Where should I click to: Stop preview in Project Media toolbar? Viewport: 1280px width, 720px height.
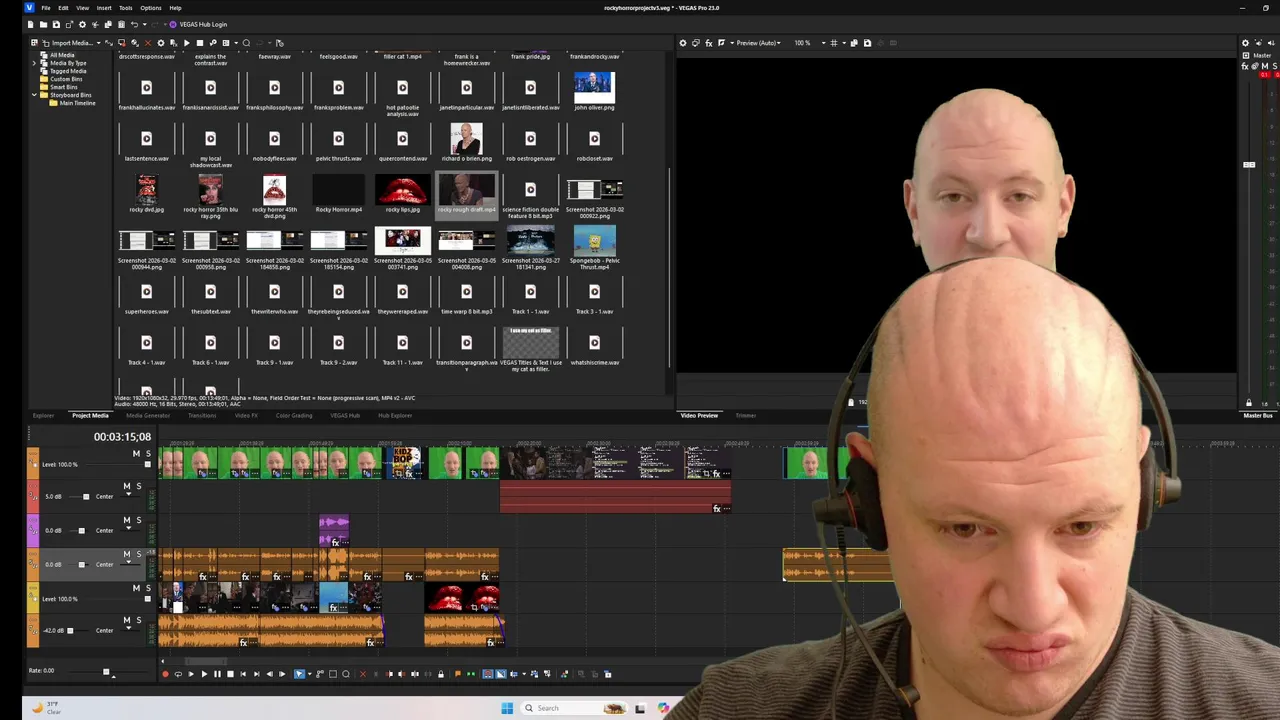point(200,43)
